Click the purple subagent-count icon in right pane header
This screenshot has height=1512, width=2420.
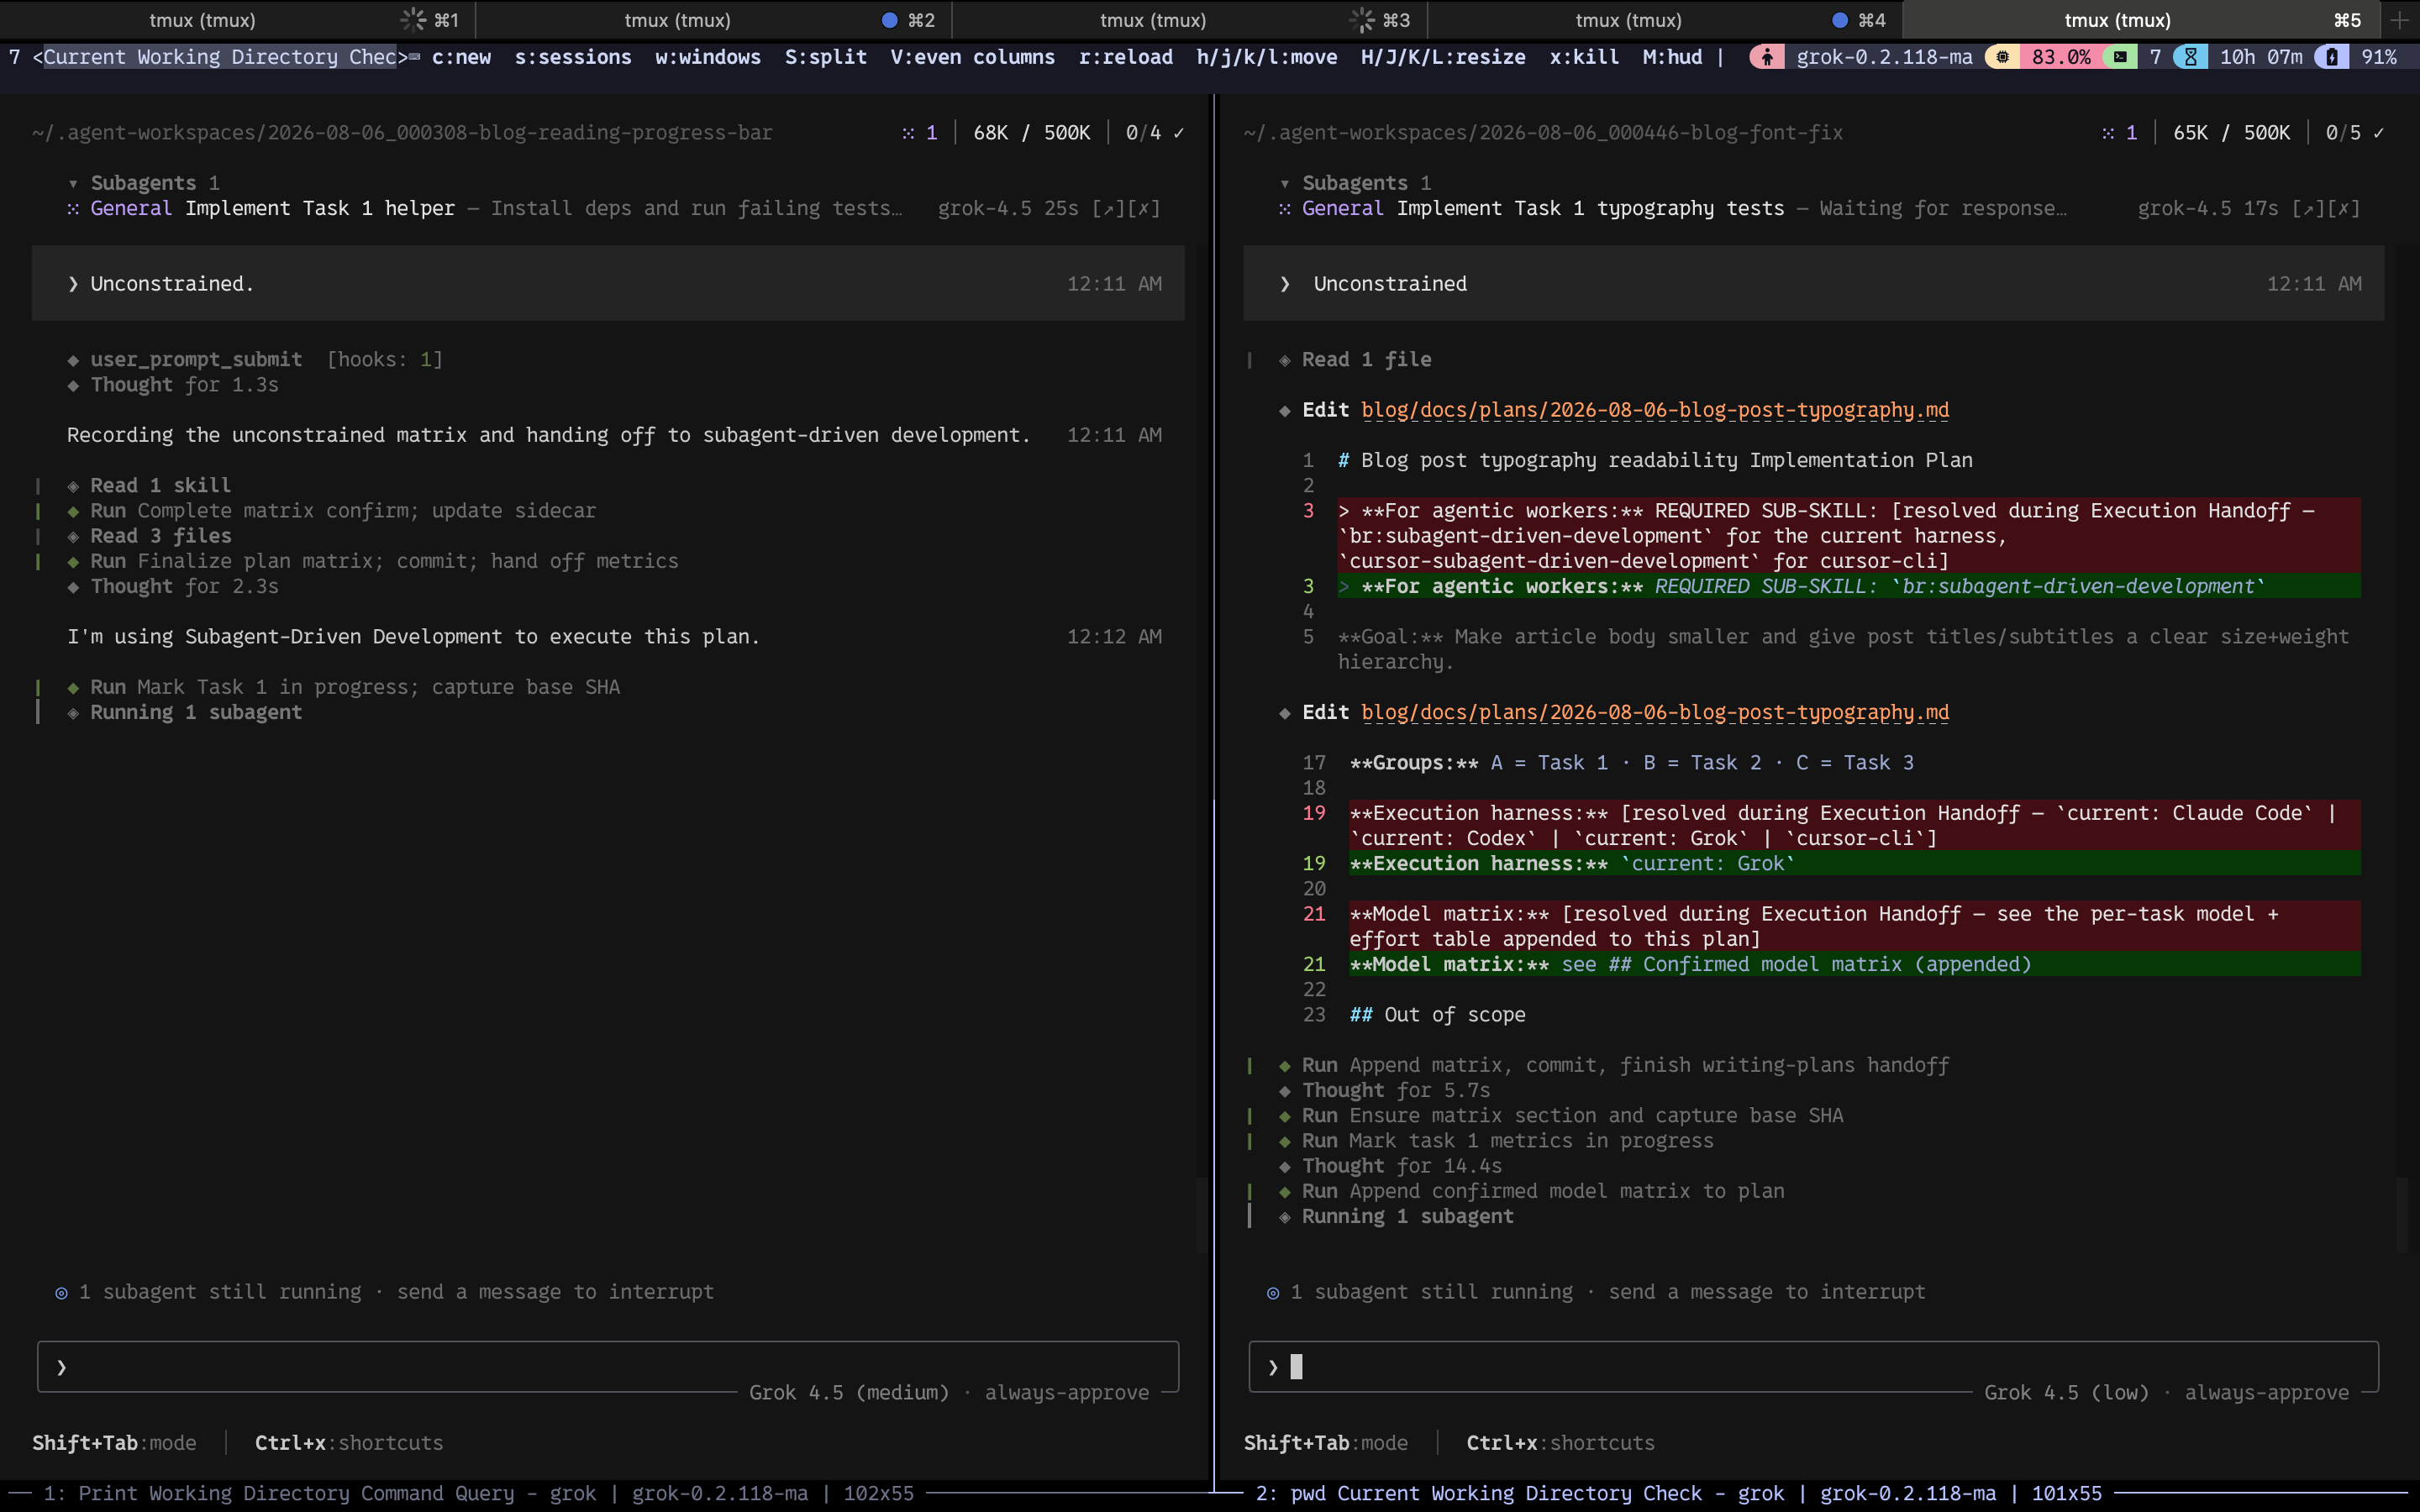(2108, 133)
